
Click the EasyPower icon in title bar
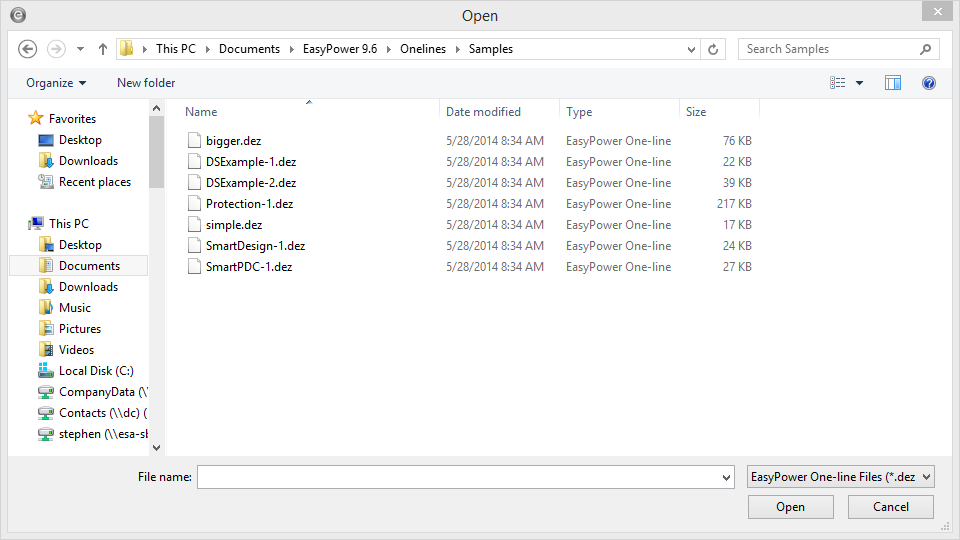(x=18, y=15)
